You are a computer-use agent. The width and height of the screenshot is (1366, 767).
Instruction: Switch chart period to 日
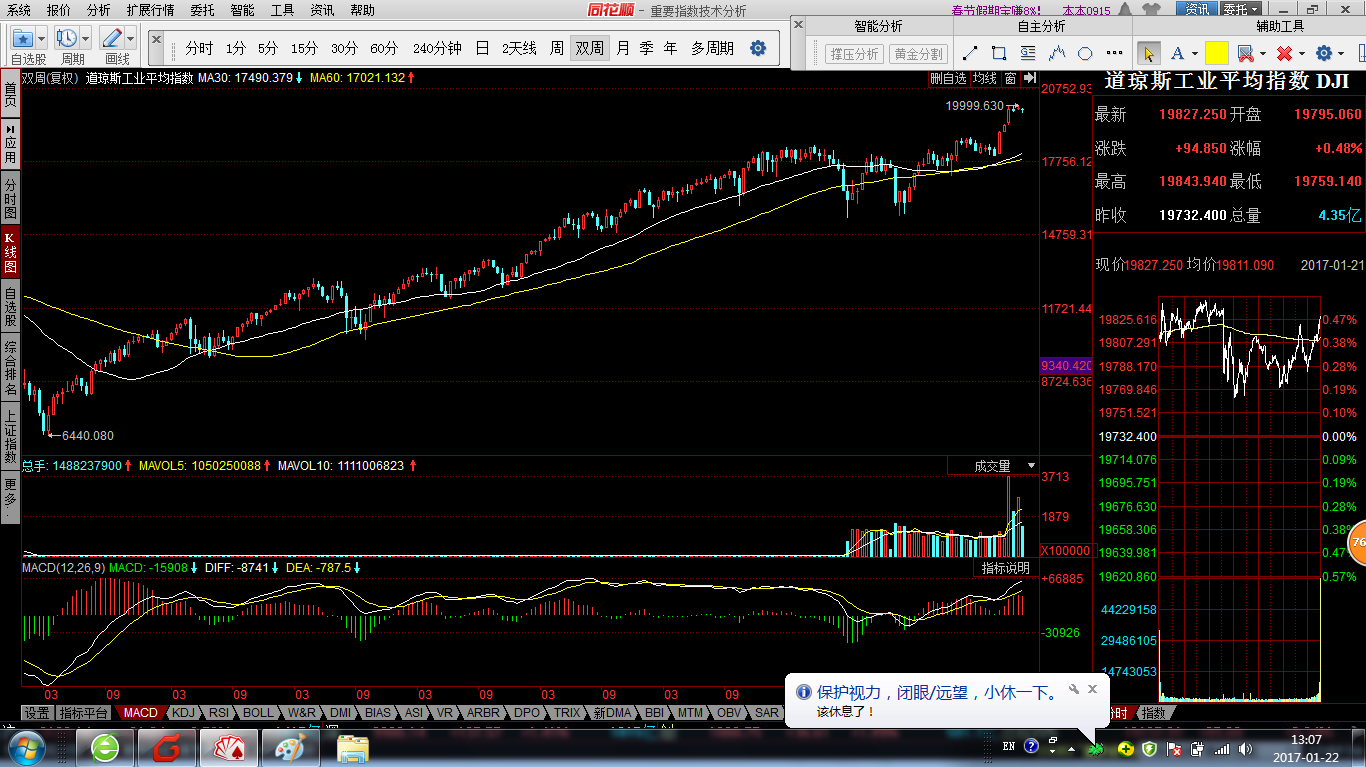click(482, 48)
